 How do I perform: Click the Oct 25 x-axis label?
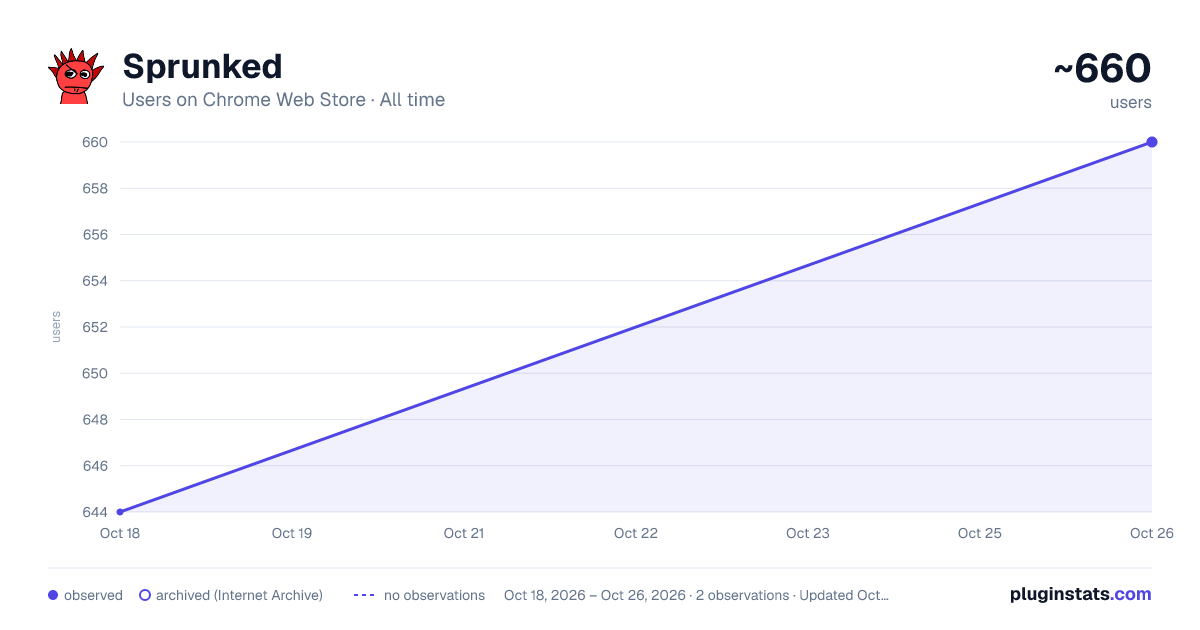click(x=980, y=533)
